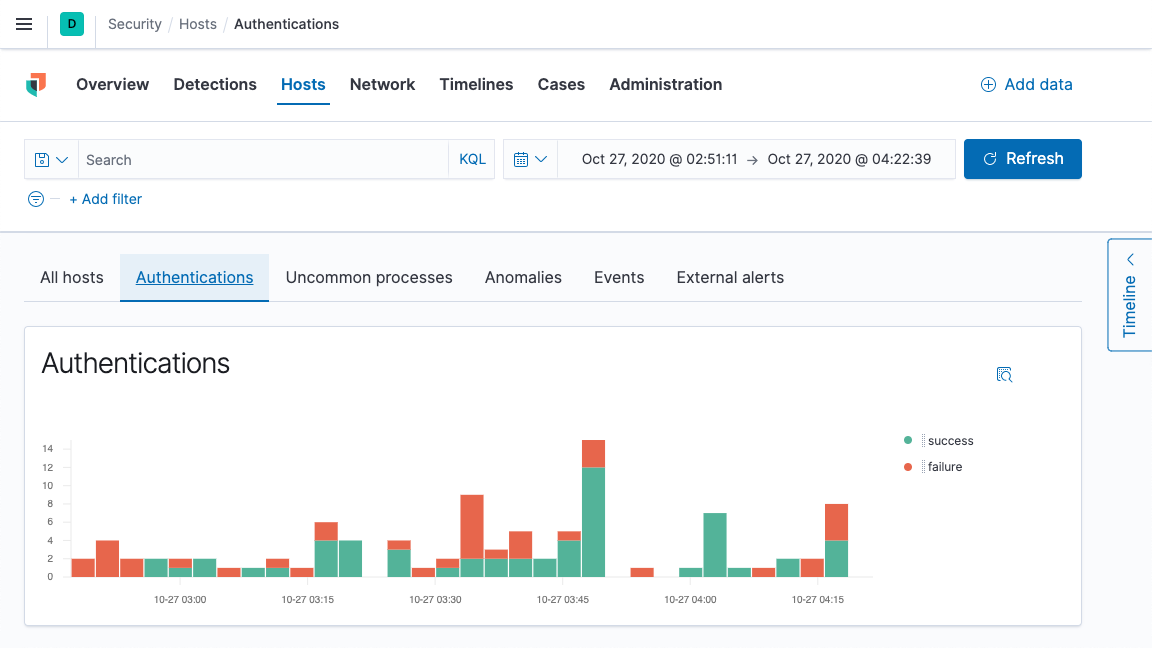Open the date quick-select calendar menu
The image size is (1152, 648).
(530, 159)
